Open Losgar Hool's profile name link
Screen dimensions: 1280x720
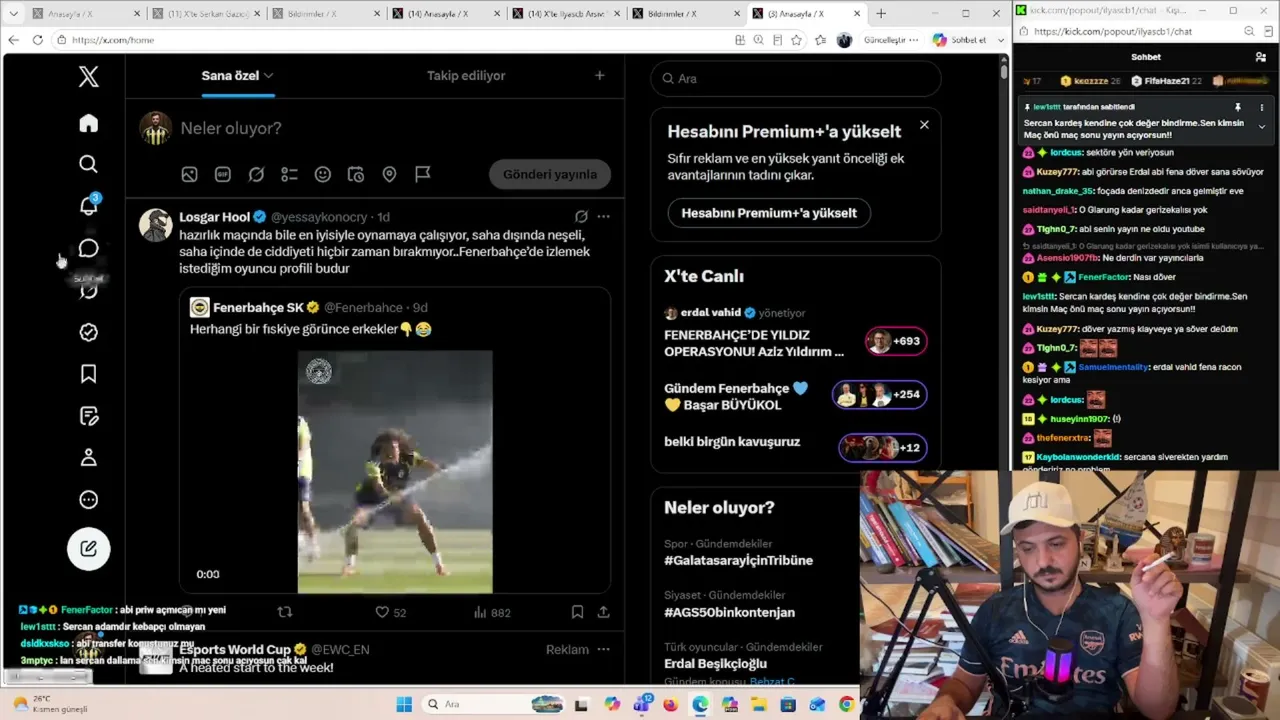(x=214, y=217)
